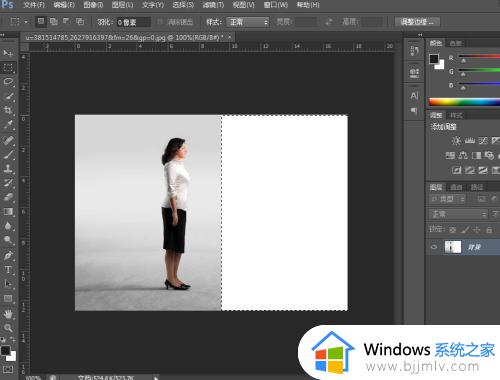The image size is (500, 380).
Task: Add an Invert adjustment
Action: coord(457,170)
